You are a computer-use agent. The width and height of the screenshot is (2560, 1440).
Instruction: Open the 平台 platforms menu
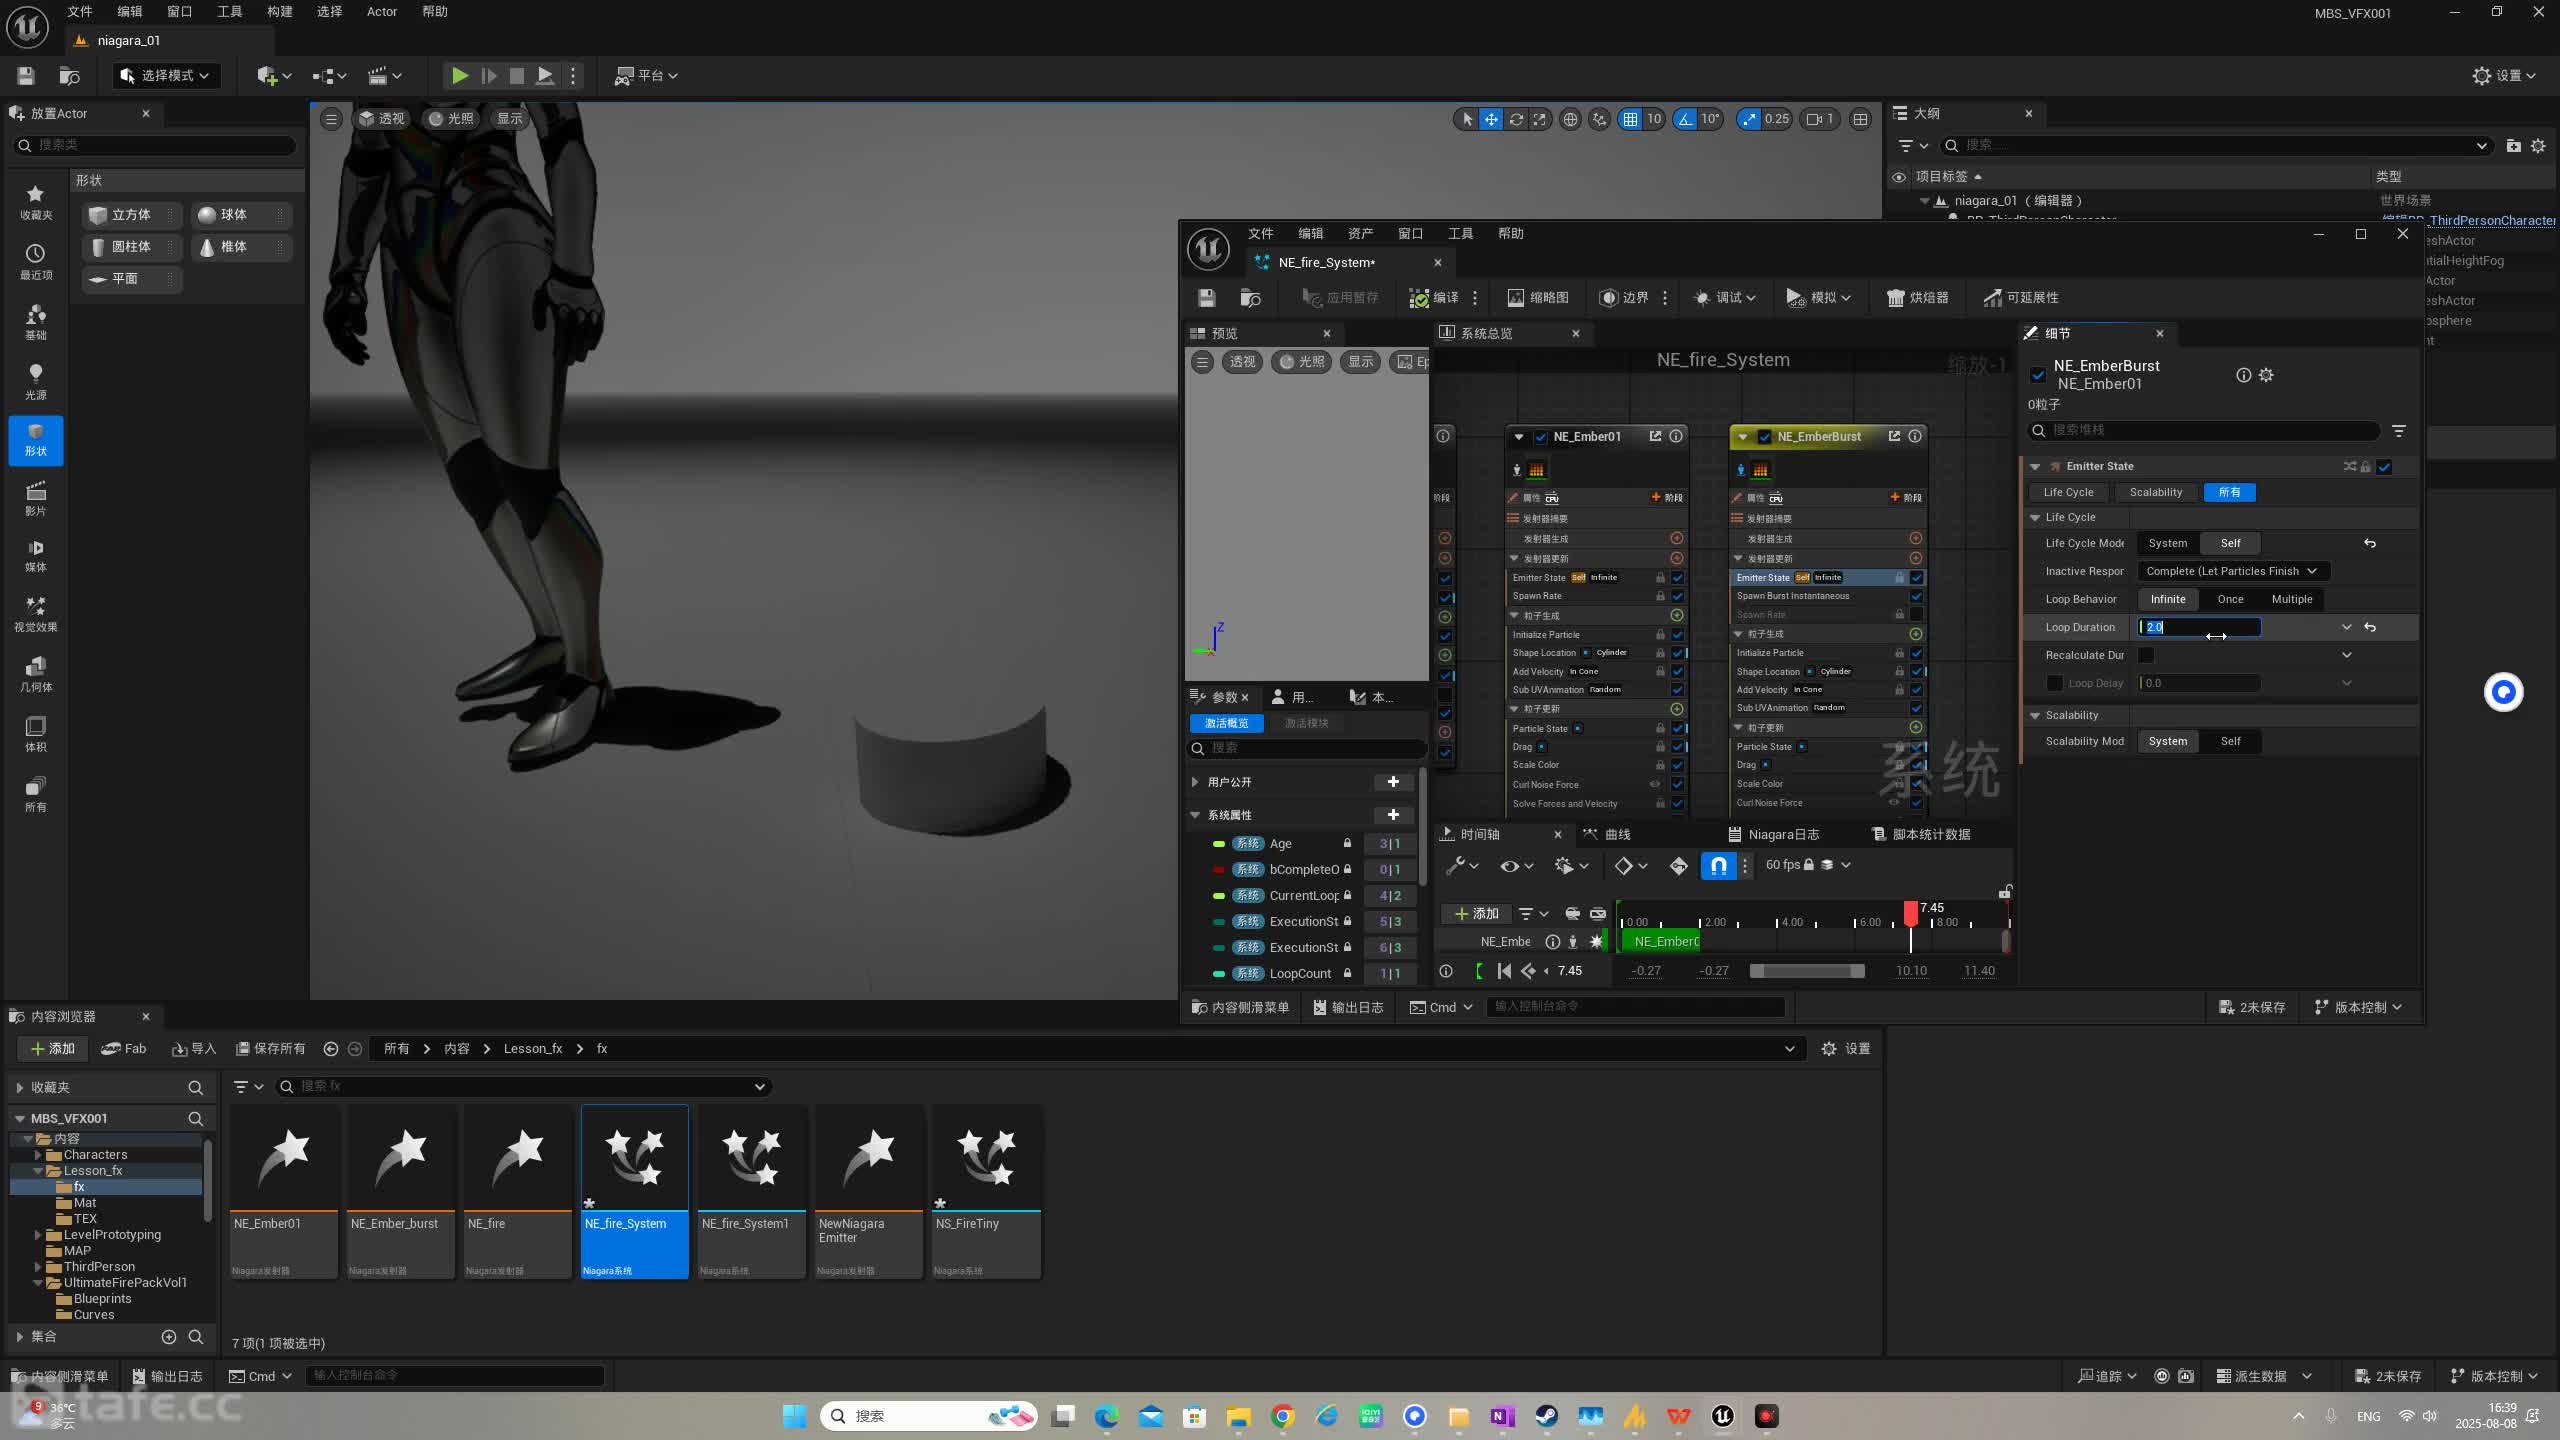coord(646,75)
